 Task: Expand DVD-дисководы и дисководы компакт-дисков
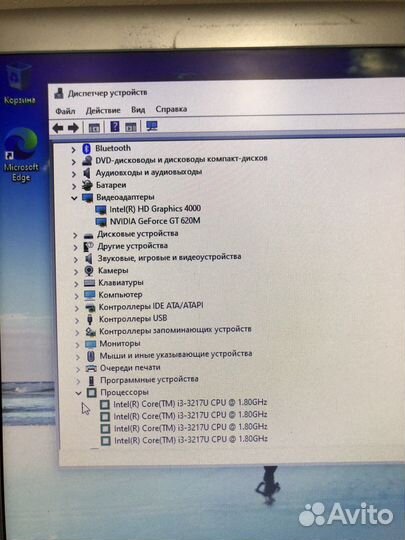click(74, 162)
